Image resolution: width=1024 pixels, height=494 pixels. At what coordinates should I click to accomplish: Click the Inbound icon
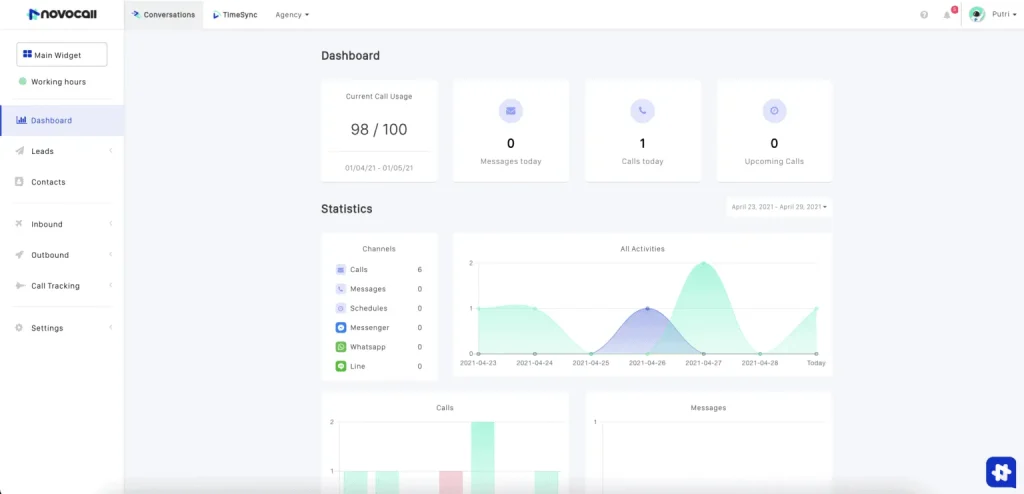(19, 223)
